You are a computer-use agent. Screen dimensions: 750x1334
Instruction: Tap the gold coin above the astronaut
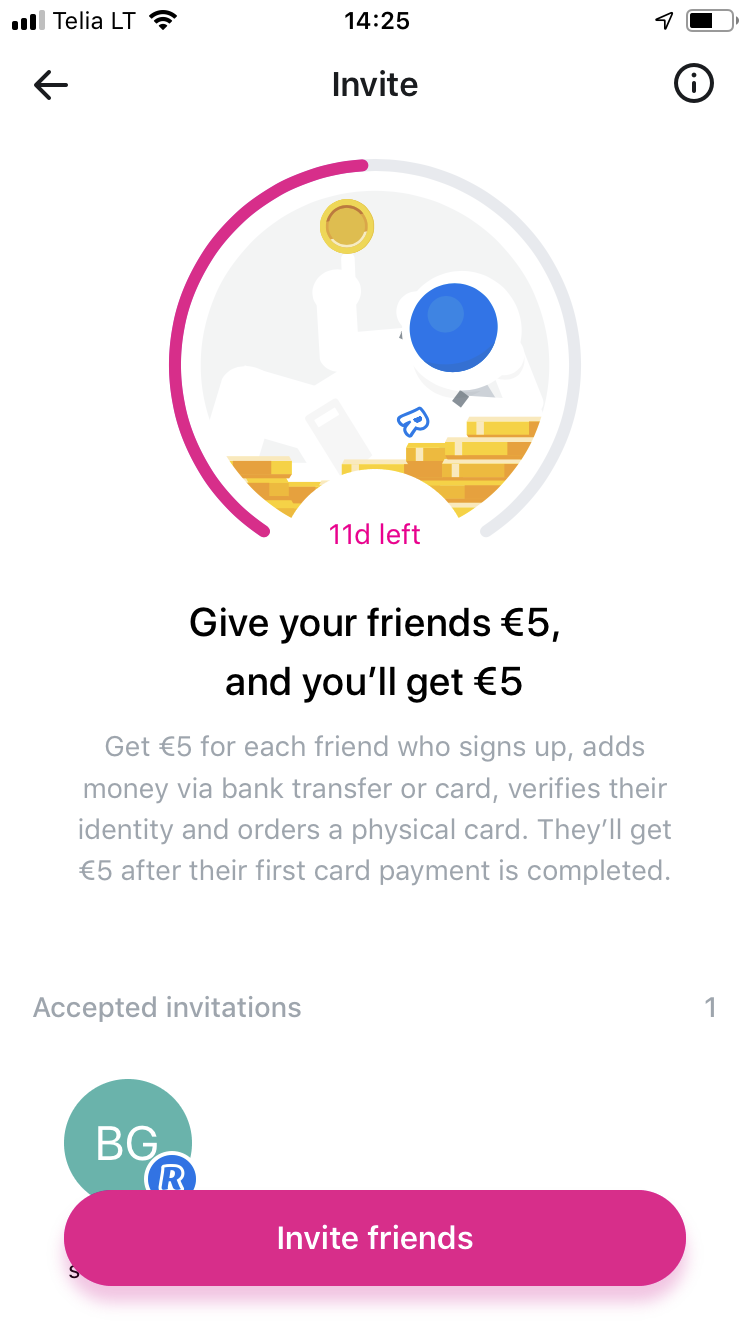[x=347, y=227]
